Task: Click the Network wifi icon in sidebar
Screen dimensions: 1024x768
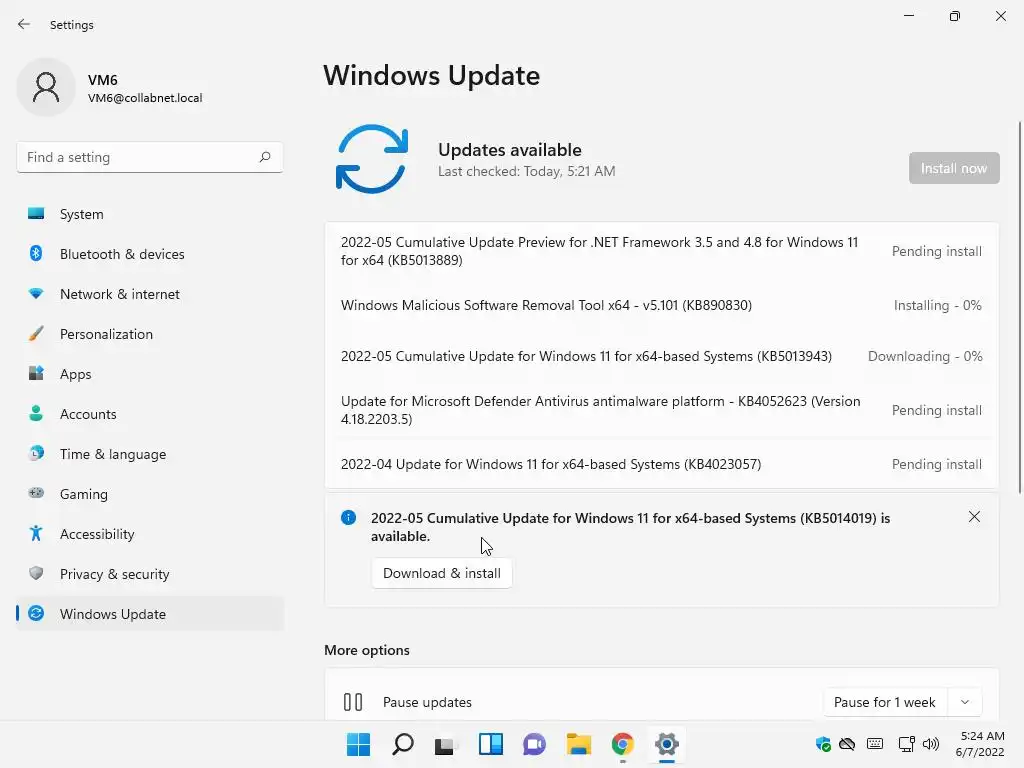Action: (x=36, y=294)
